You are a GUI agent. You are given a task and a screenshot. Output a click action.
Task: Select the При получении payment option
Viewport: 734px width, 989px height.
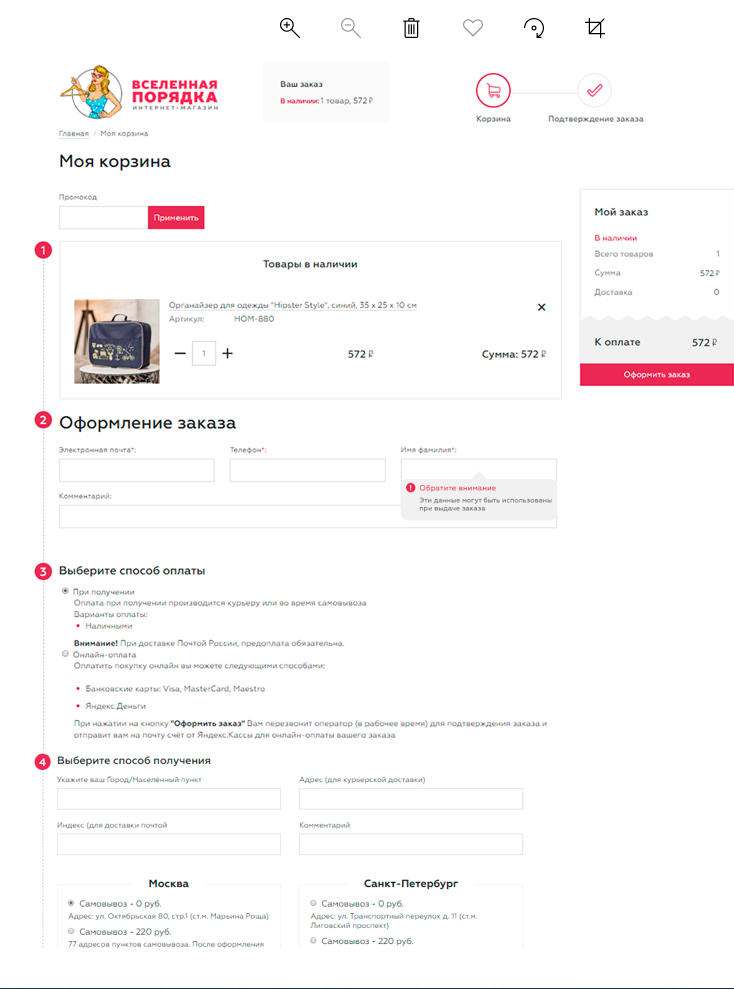(65, 591)
